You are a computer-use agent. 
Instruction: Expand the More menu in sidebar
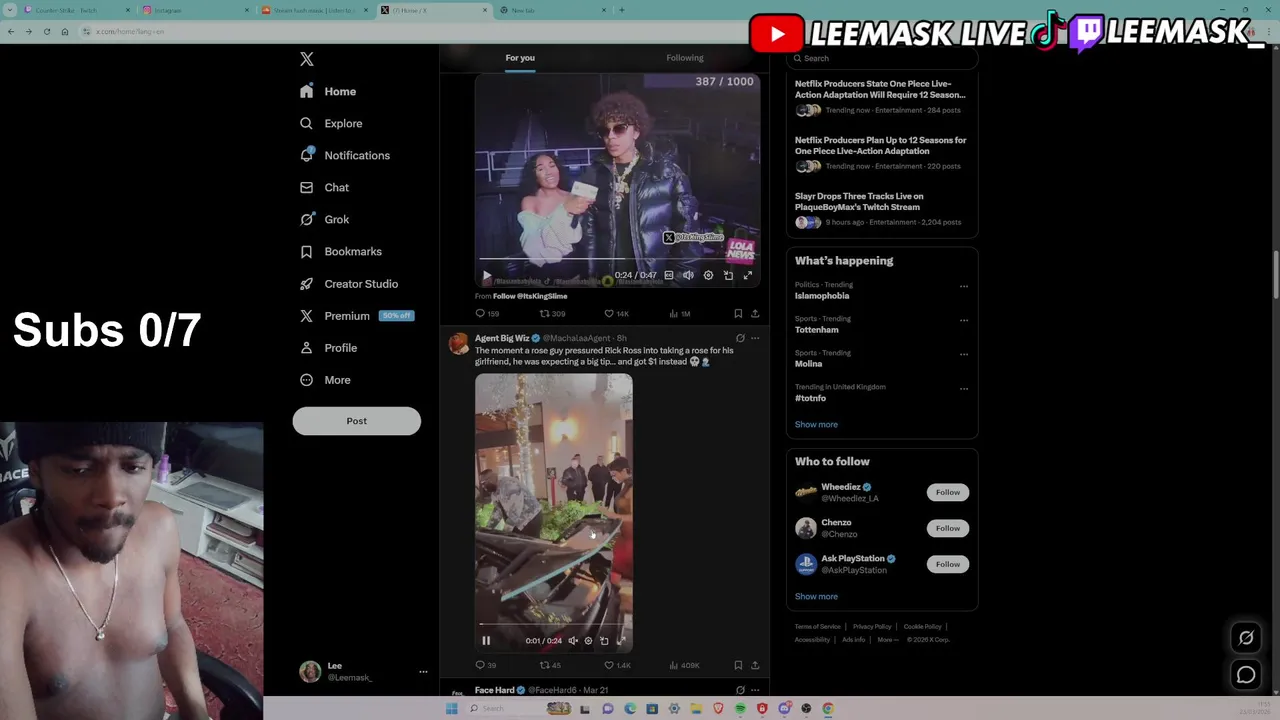(325, 379)
